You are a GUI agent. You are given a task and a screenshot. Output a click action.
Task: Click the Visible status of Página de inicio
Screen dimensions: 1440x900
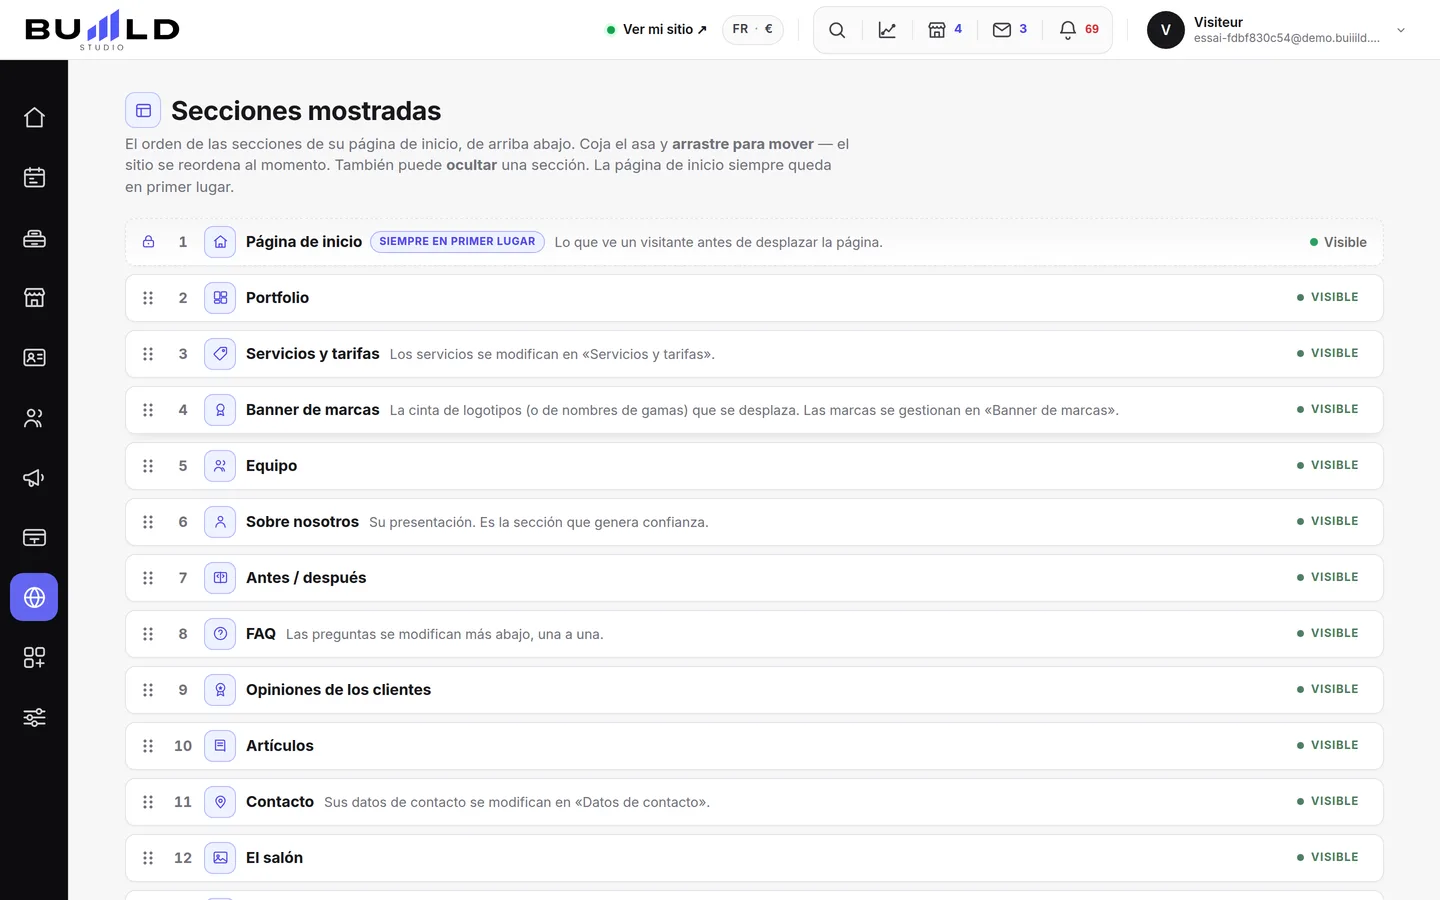click(x=1338, y=242)
